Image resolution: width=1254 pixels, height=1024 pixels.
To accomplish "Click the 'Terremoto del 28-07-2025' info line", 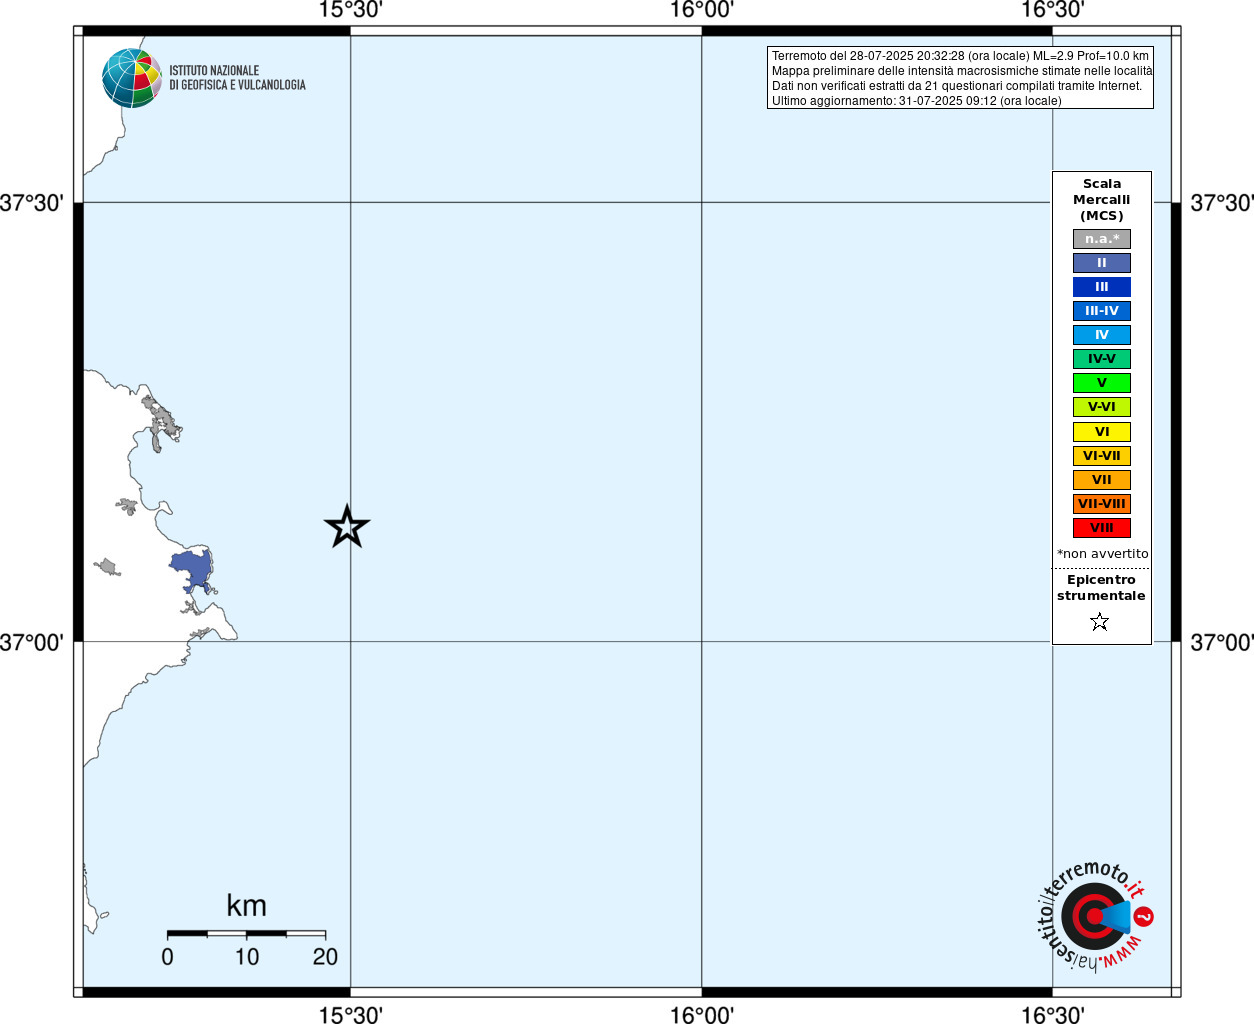I will point(960,56).
